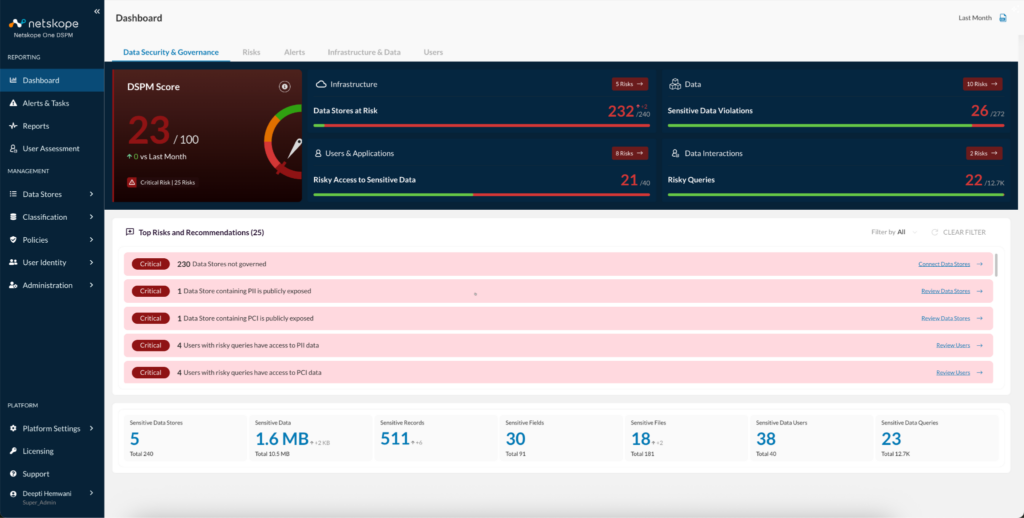Viewport: 1024px width, 518px height.
Task: Open Reports in the sidebar
Action: tap(36, 126)
